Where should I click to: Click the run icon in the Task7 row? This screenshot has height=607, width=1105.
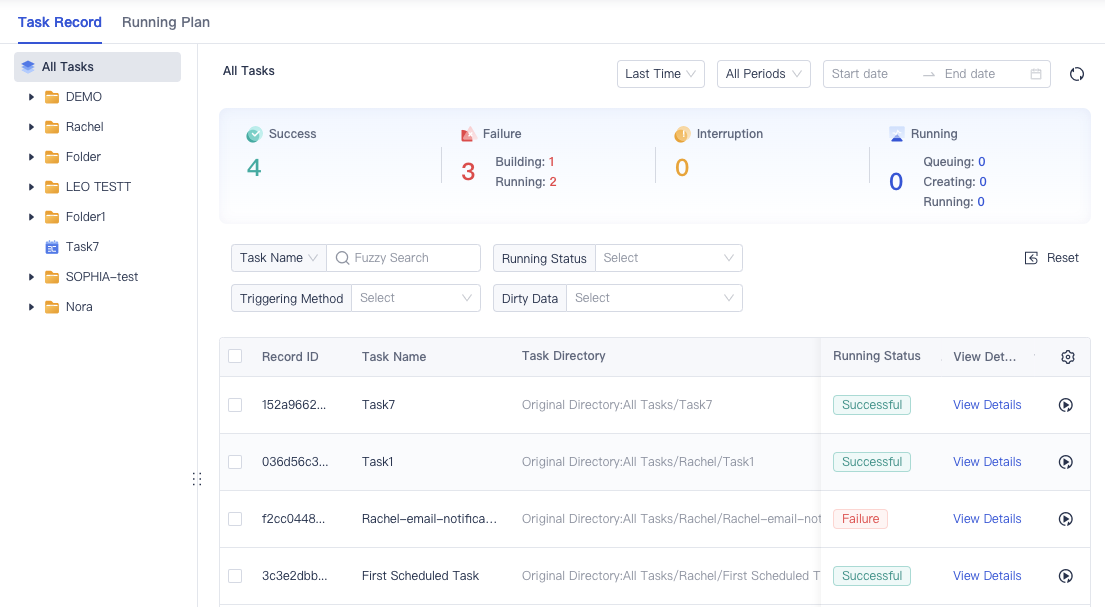point(1066,405)
